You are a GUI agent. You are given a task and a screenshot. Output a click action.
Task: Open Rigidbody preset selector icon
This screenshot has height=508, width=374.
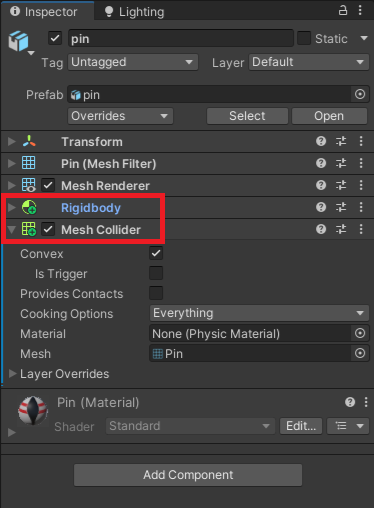341,207
